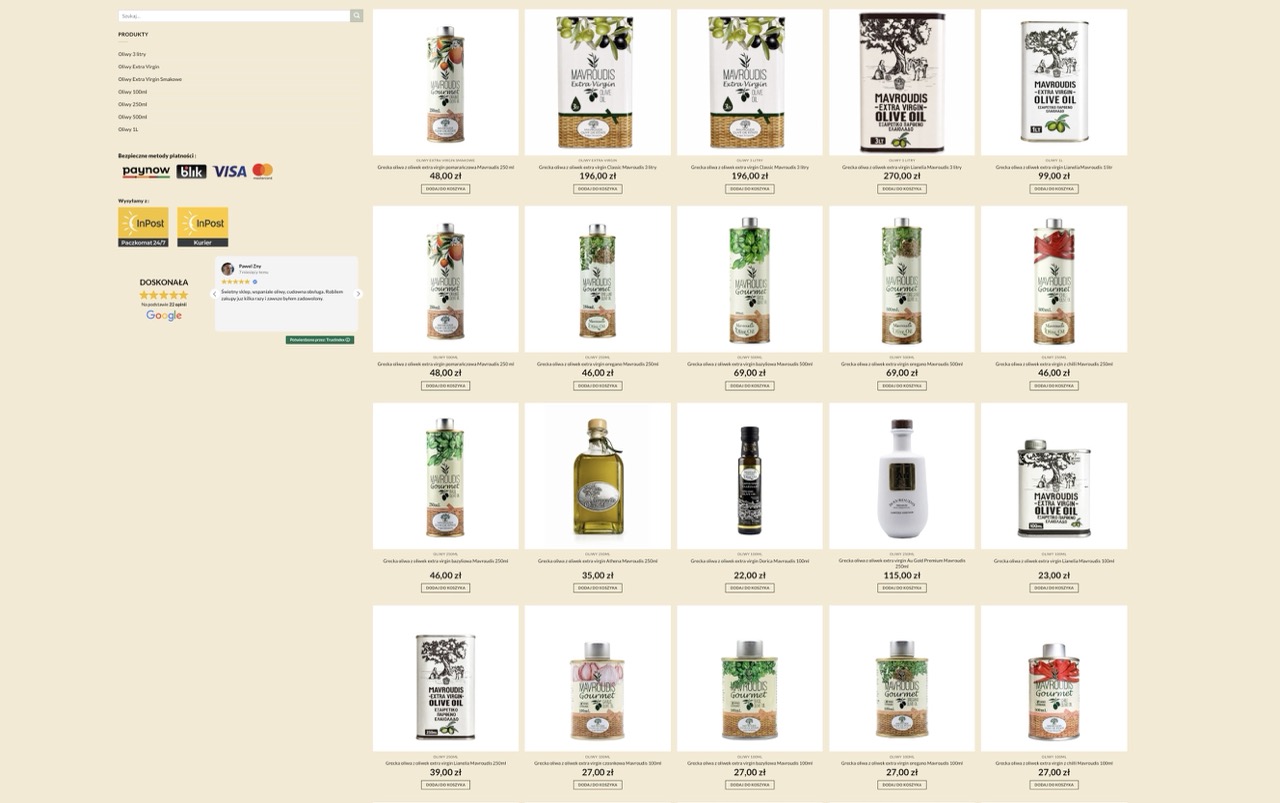The height and width of the screenshot is (803, 1280).
Task: Open Lianolia 3 litry tin image
Action: (902, 82)
